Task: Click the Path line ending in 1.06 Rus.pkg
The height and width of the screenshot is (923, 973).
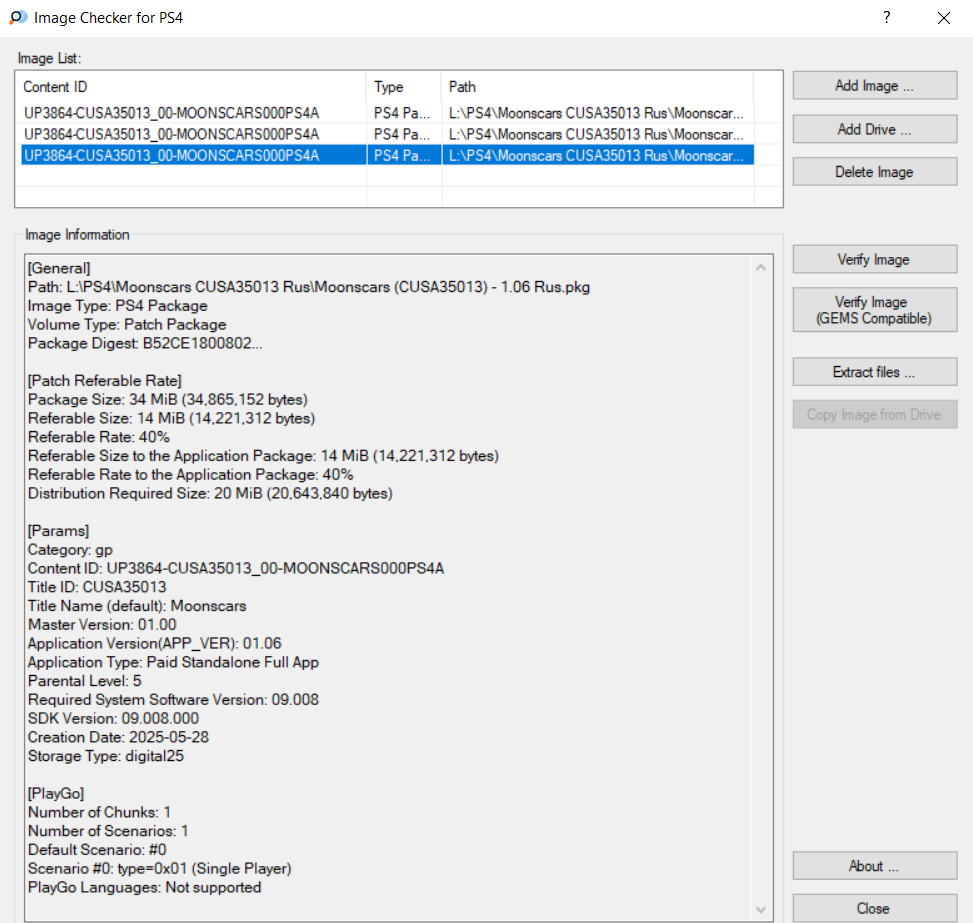Action: (x=309, y=287)
